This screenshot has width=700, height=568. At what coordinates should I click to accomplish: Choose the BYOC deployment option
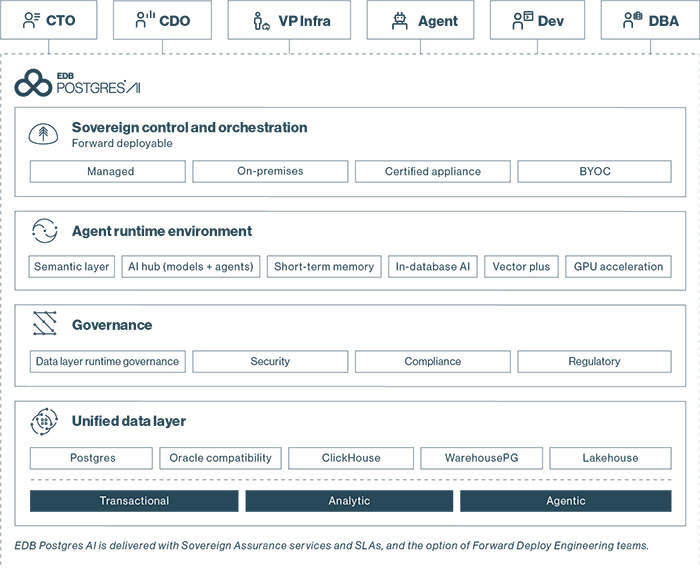[594, 171]
